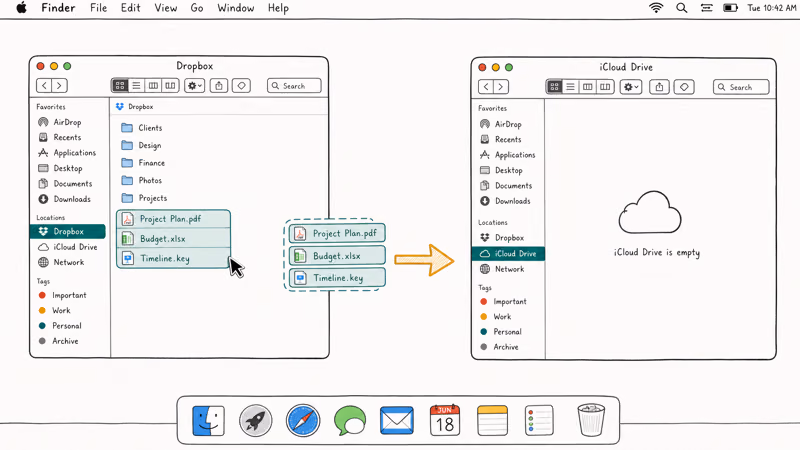
Task: Click the Search field in iCloud Drive window
Action: (x=741, y=87)
